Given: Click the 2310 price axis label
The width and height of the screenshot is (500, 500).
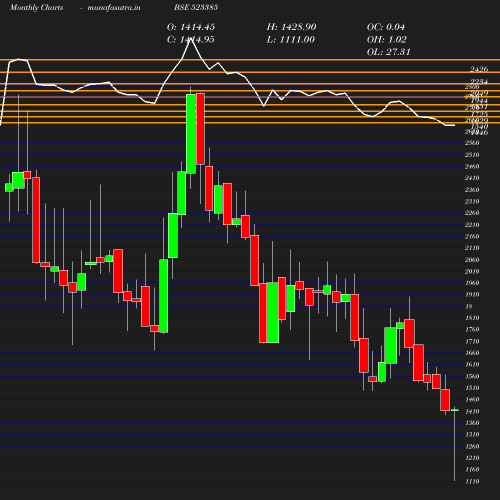Looking at the screenshot, I should tap(472, 201).
